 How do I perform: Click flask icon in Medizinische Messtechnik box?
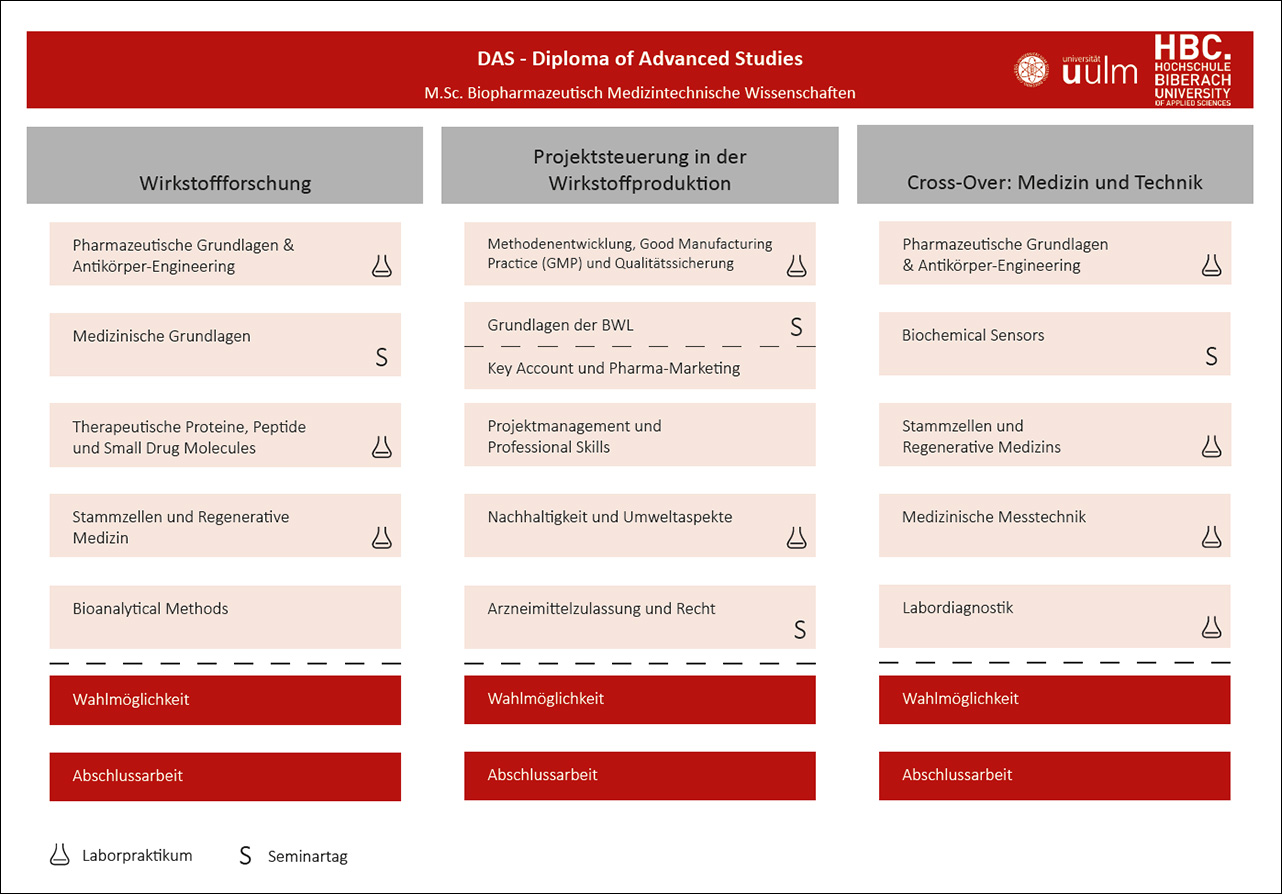click(x=1211, y=537)
